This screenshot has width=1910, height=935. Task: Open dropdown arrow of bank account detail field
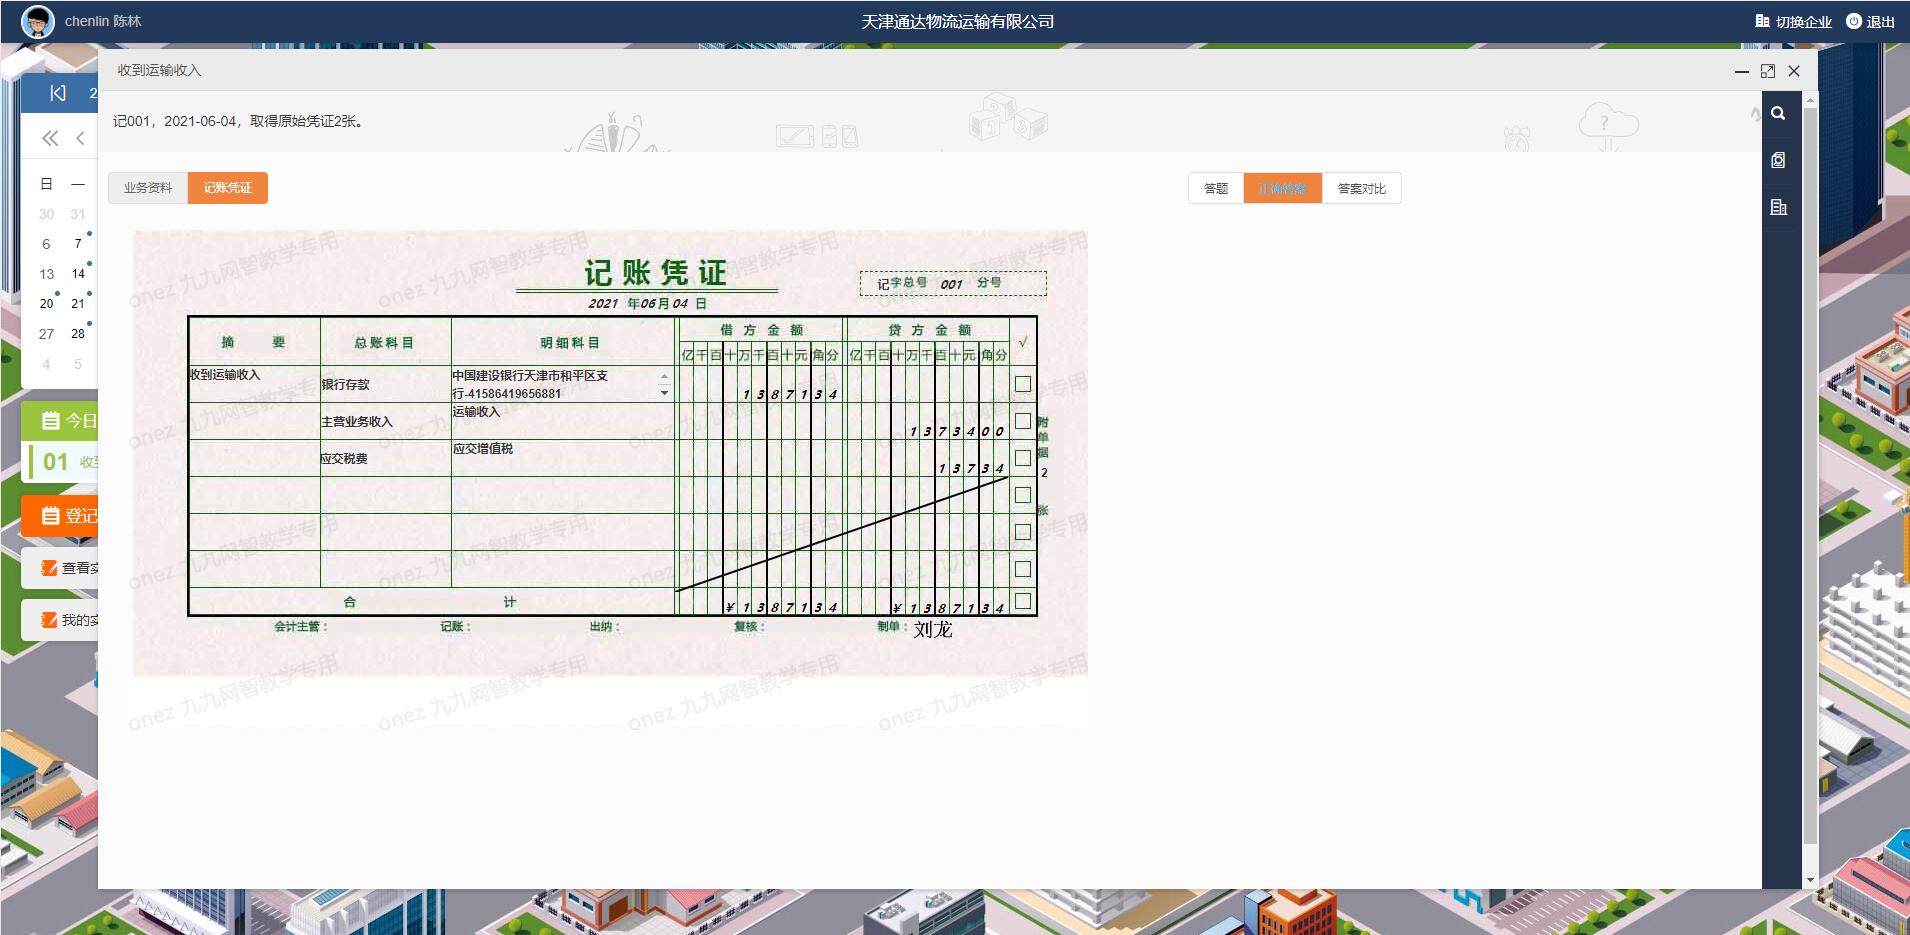(664, 394)
